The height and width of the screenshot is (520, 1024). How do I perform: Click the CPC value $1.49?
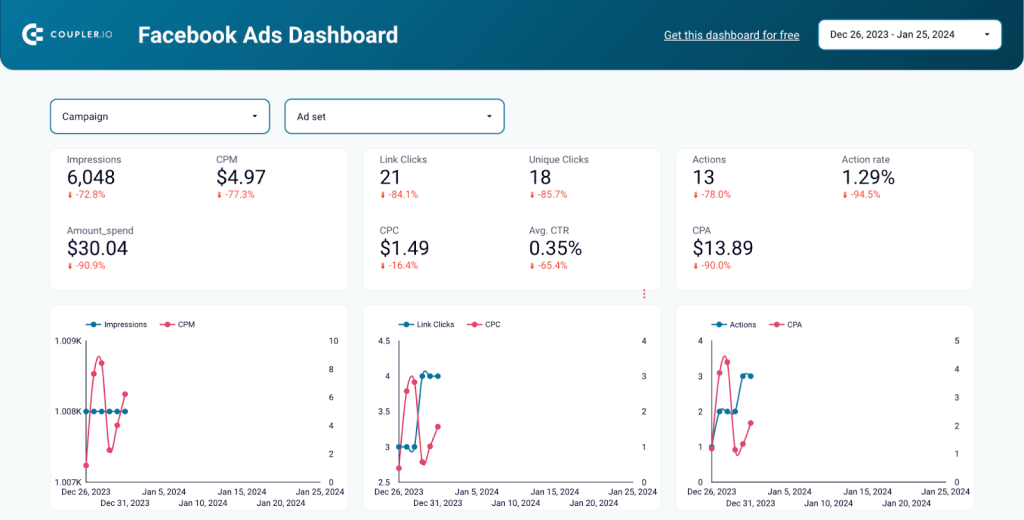[404, 248]
